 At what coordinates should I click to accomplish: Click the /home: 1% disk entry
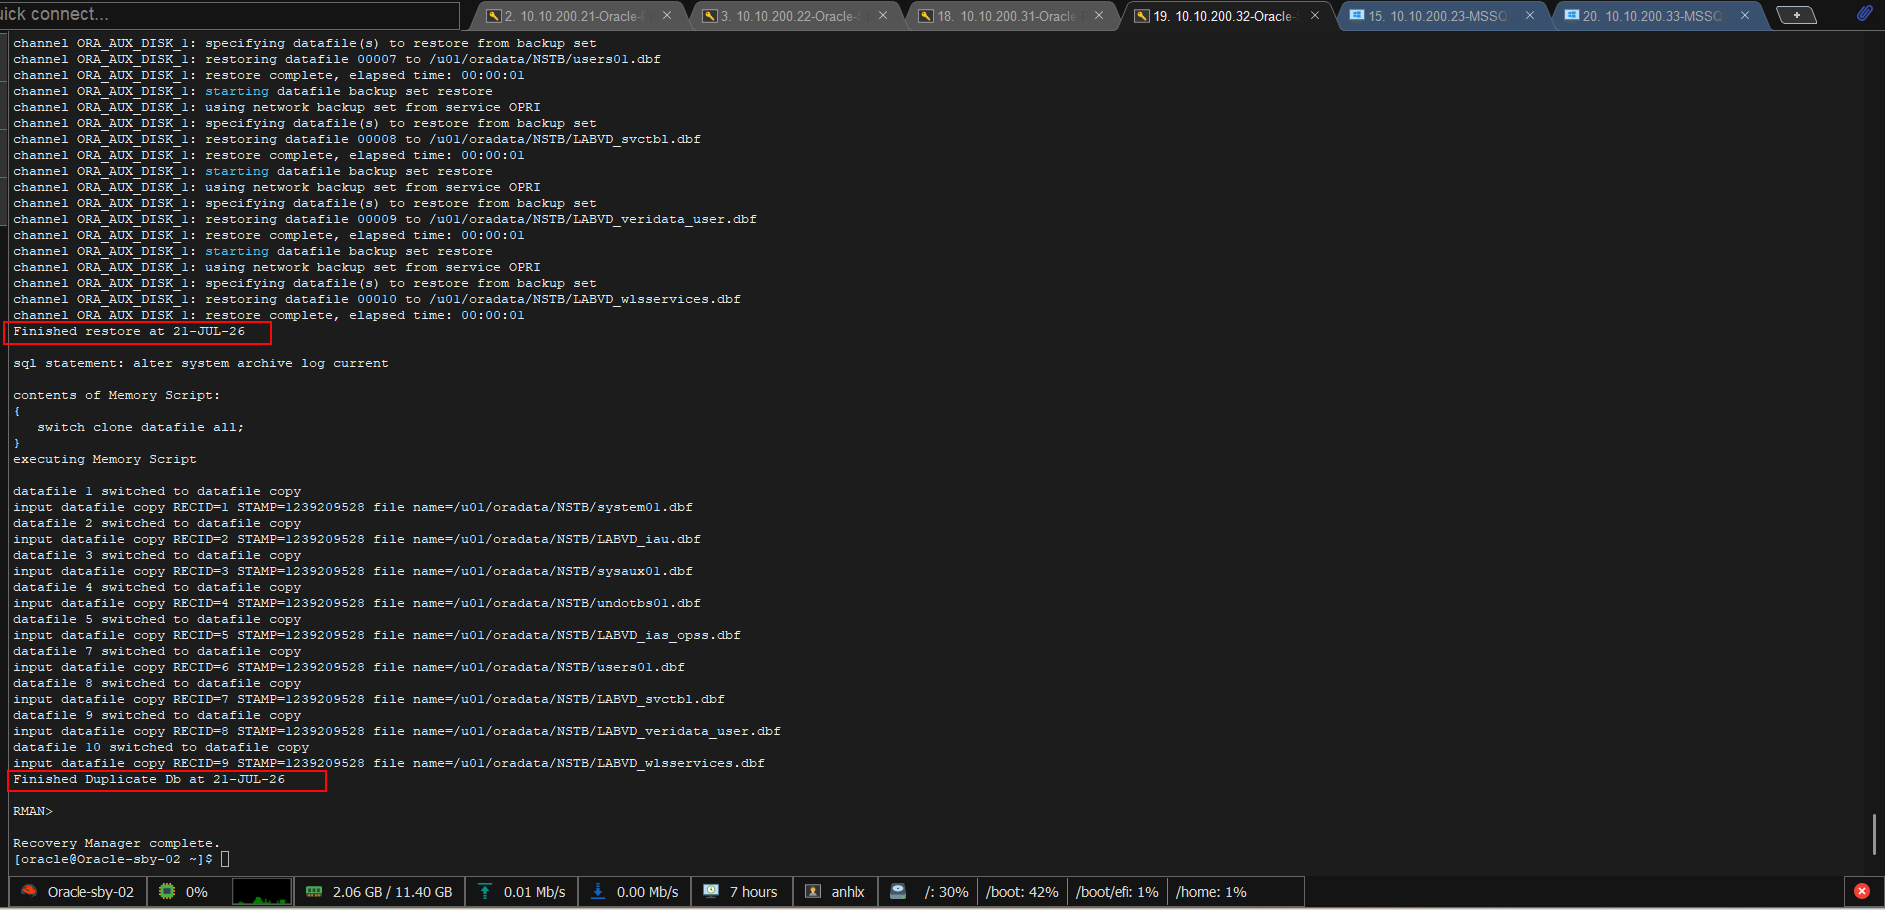coord(1211,892)
